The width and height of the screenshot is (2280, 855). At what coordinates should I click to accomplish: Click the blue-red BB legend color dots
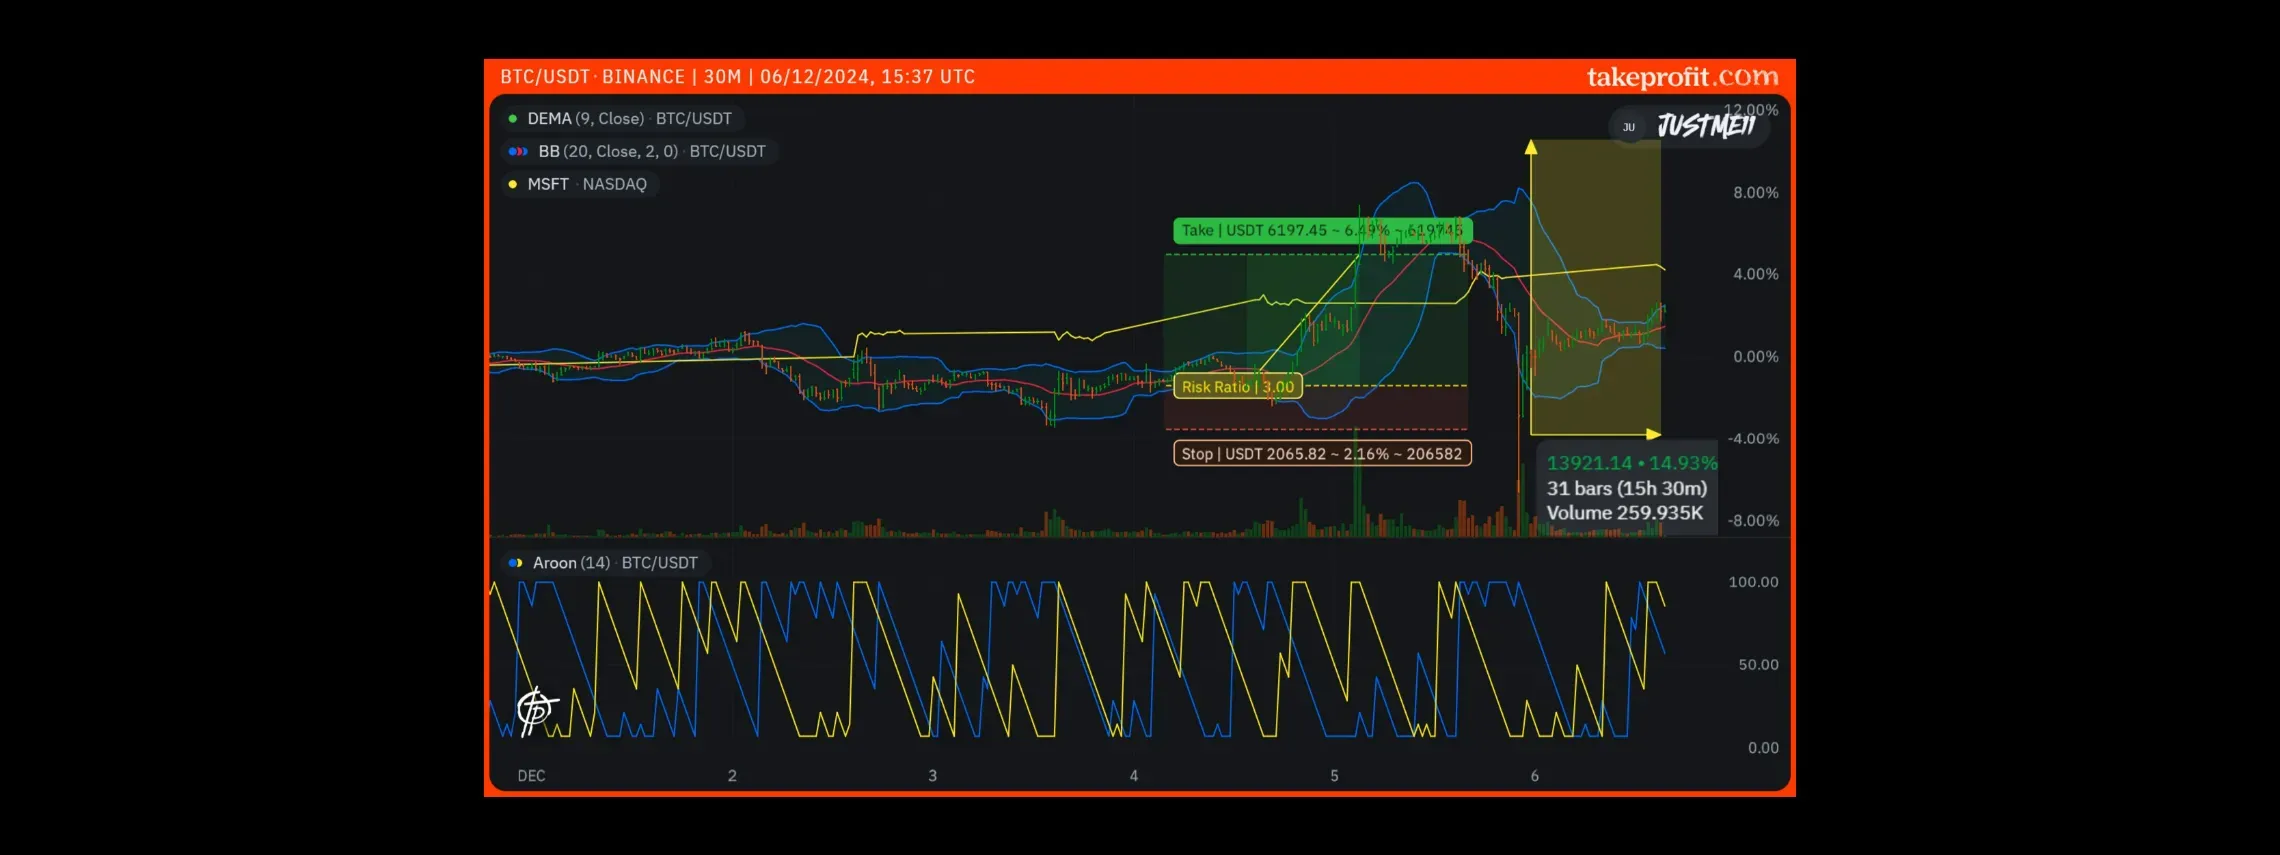(518, 152)
